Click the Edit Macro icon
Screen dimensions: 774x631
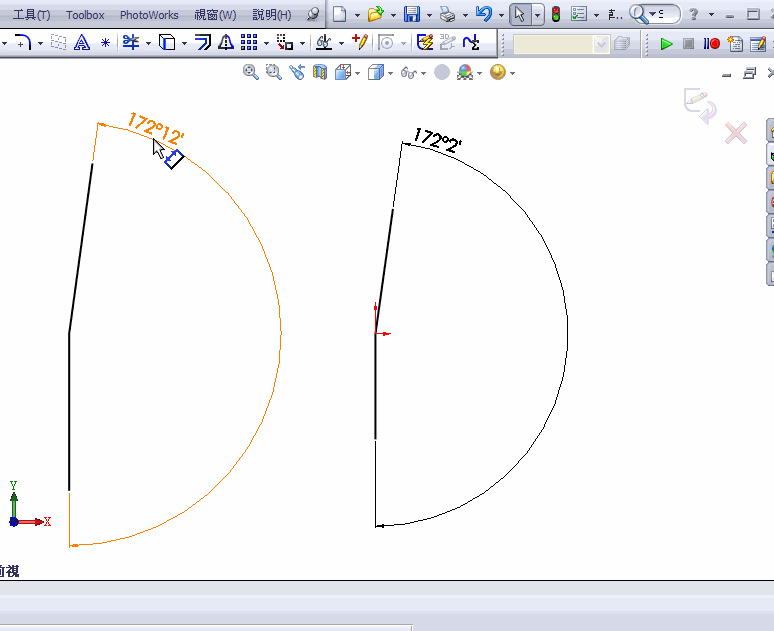tap(758, 43)
